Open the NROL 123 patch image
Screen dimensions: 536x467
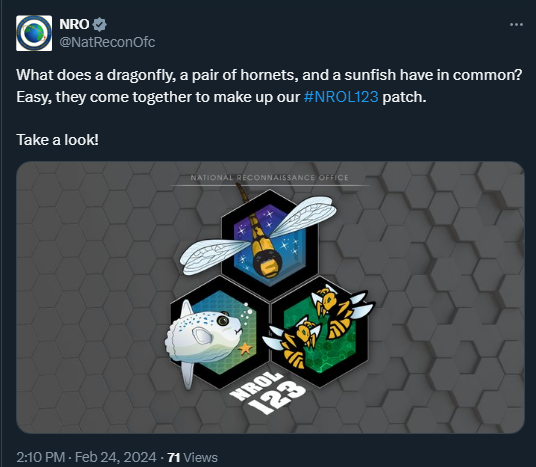270,297
